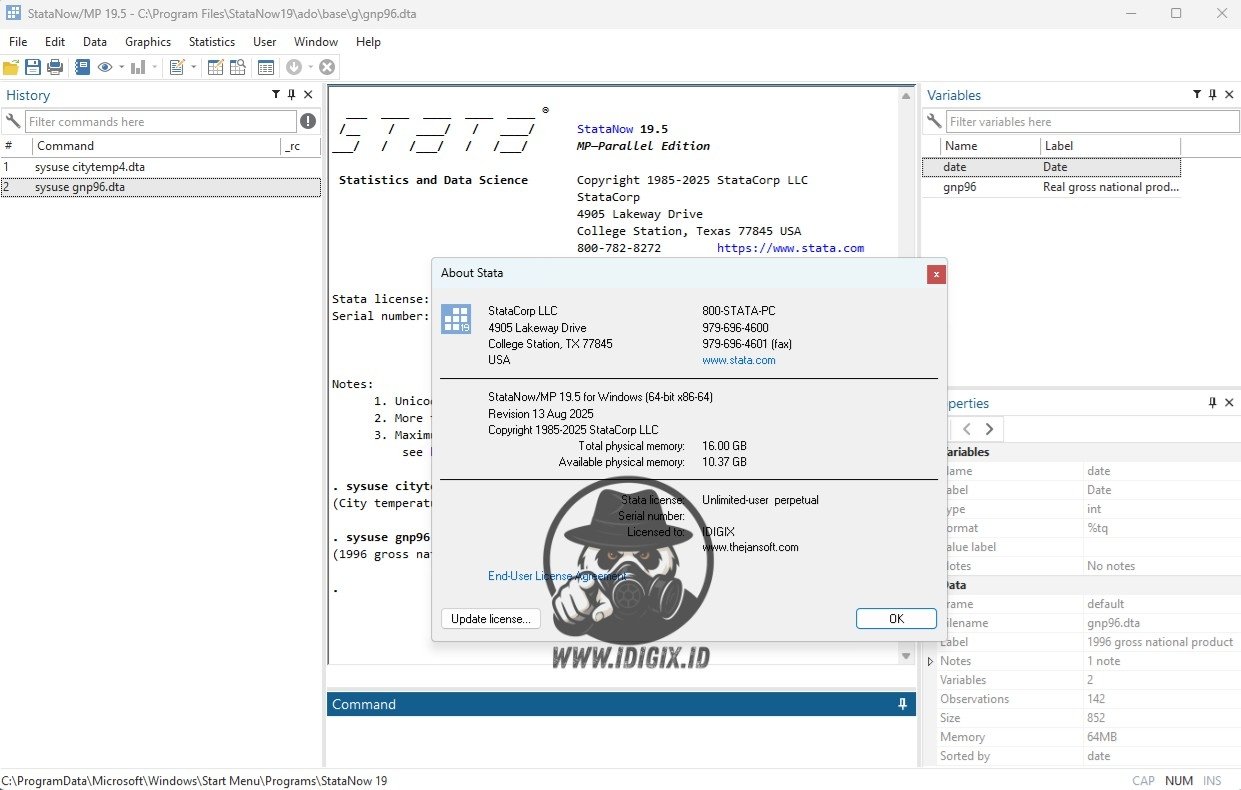This screenshot has width=1241, height=790.
Task: Toggle the History errors exclamation icon
Action: click(308, 121)
